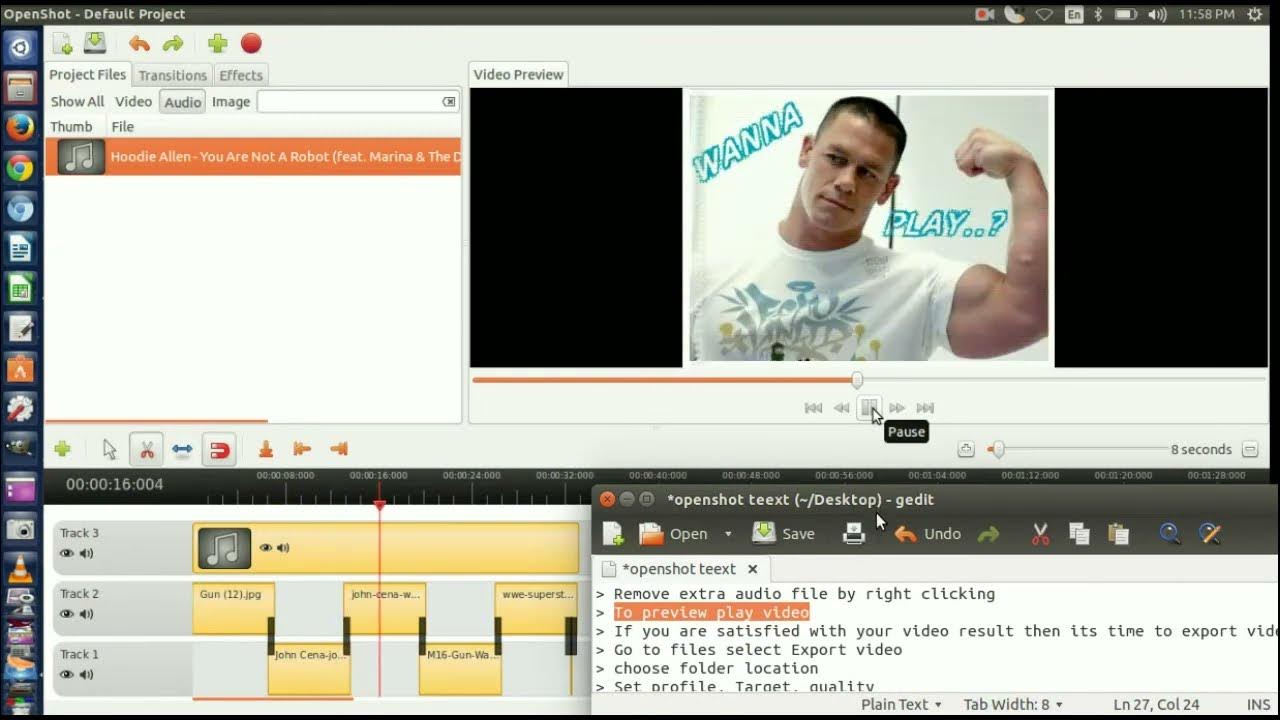Viewport: 1280px width, 720px height.
Task: Select Hoodie Allen audio file row
Action: 253,157
